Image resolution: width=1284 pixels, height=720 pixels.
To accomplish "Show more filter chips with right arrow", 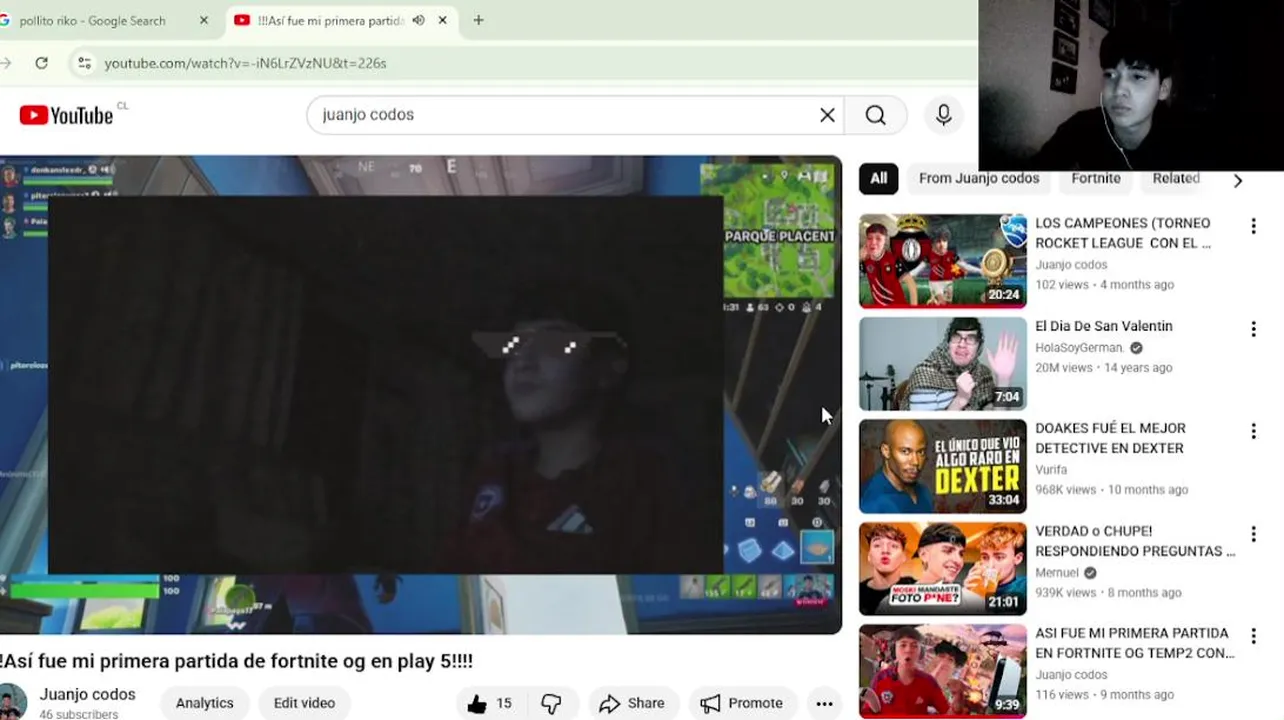I will tap(1238, 180).
